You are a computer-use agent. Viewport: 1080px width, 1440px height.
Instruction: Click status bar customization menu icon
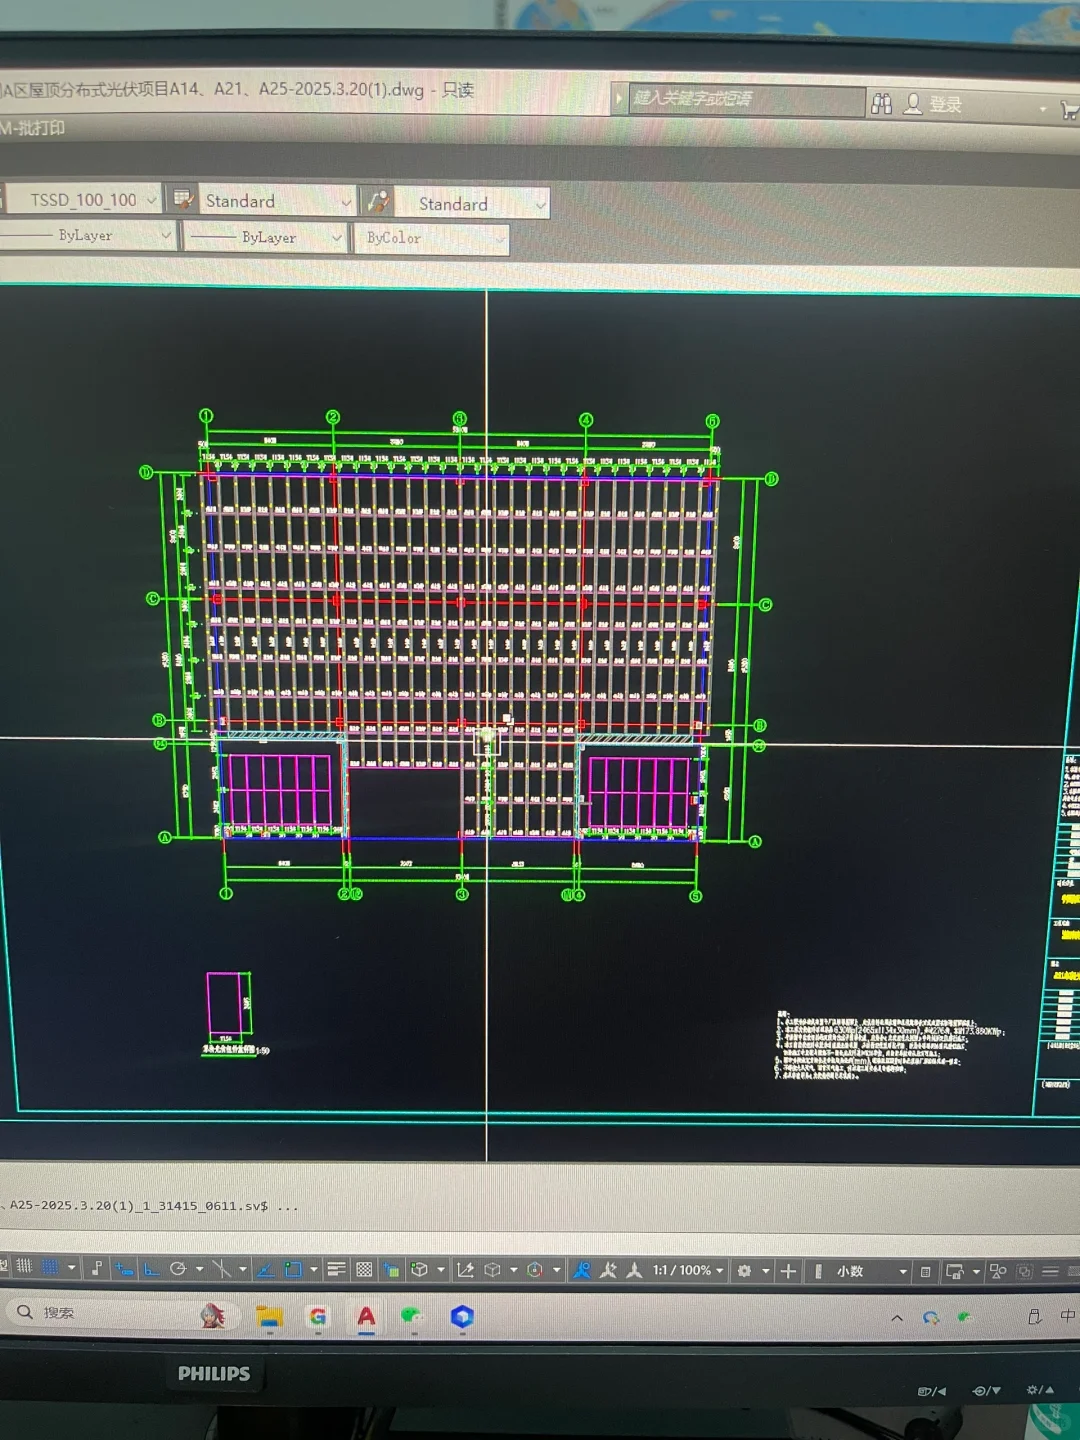1050,1272
